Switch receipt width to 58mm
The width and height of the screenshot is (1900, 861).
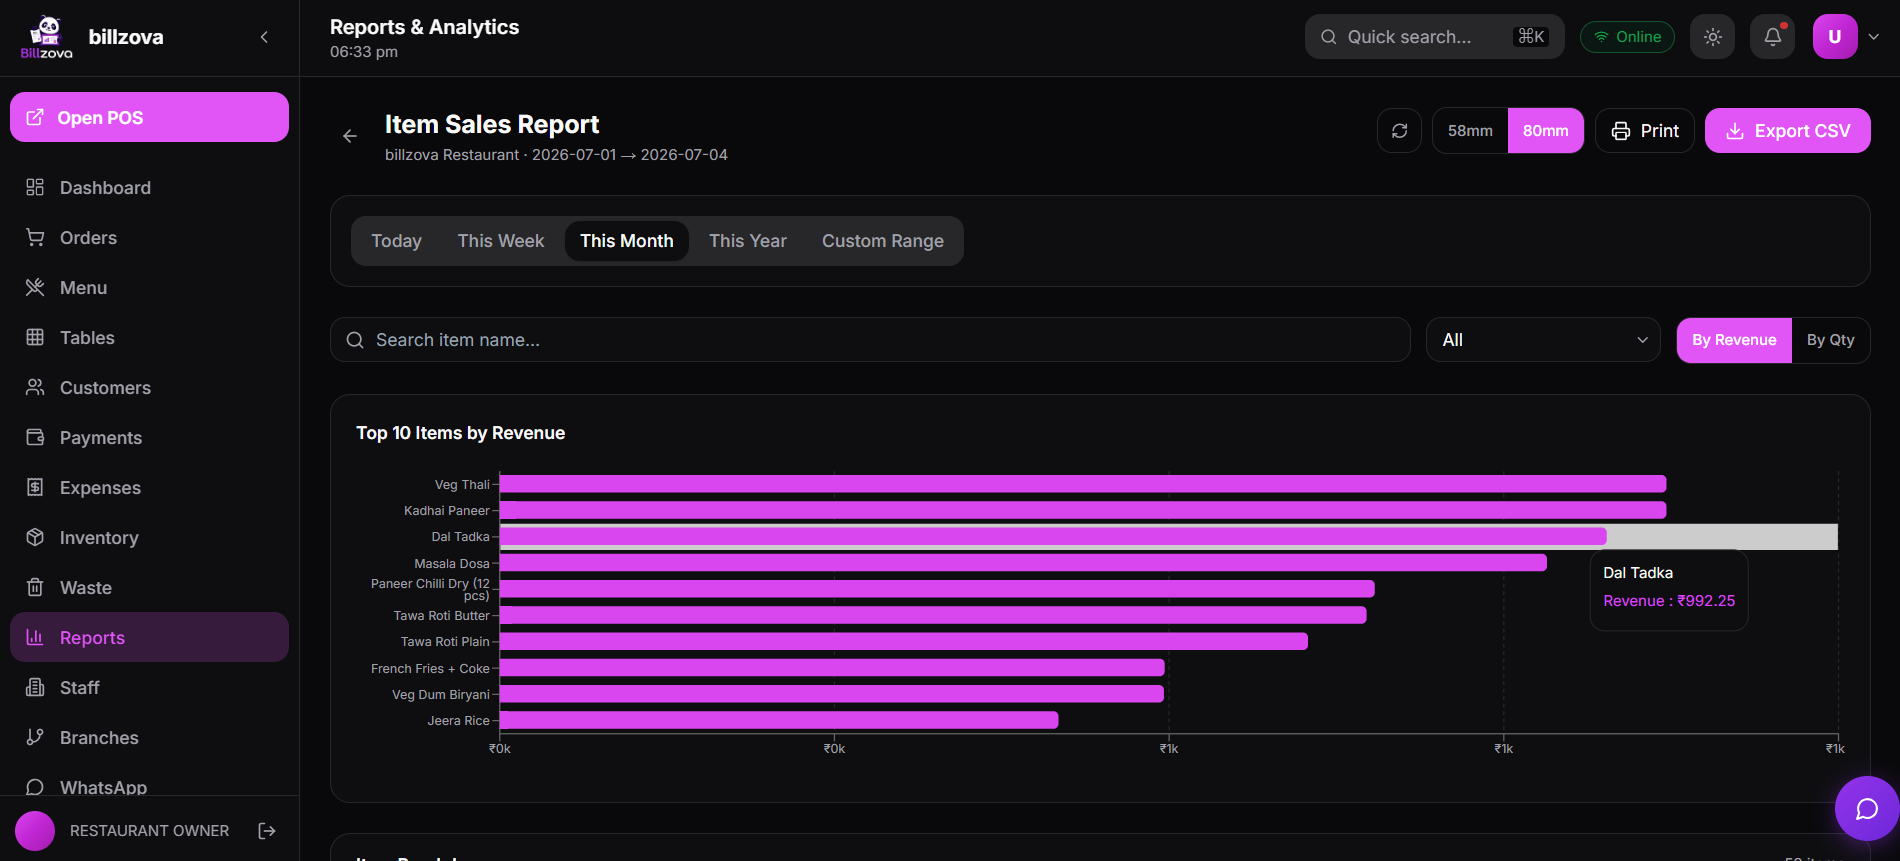1470,131
